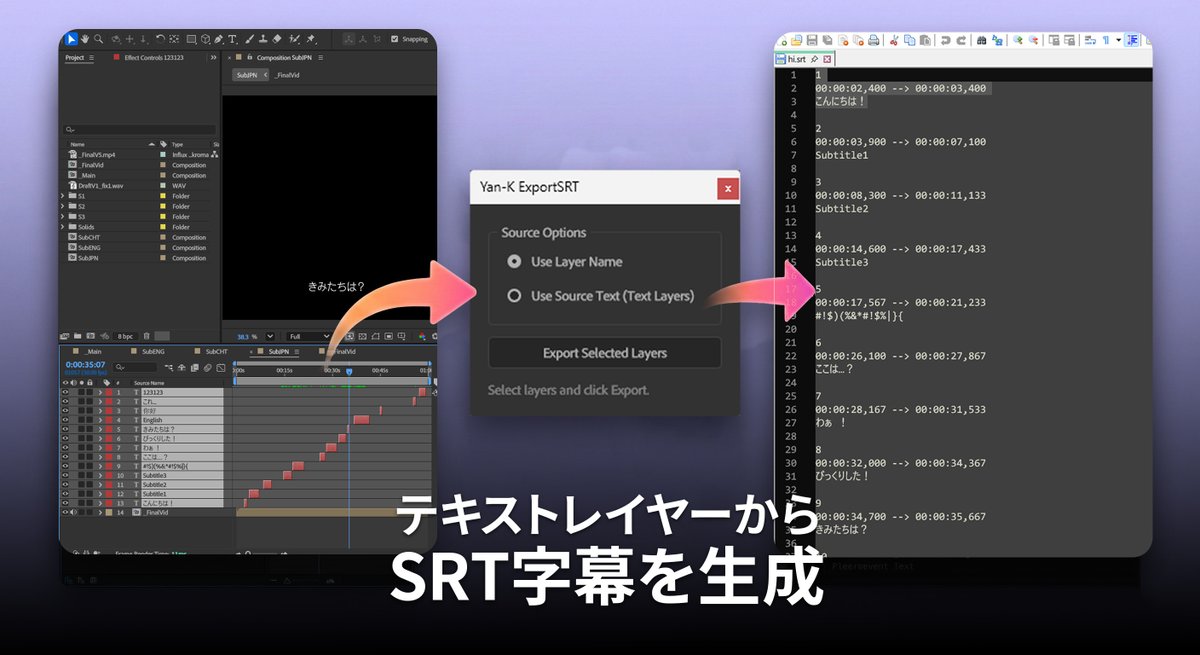Click yellow label swatch of S1 folder
Image resolution: width=1200 pixels, height=655 pixels.
pyautogui.click(x=163, y=196)
